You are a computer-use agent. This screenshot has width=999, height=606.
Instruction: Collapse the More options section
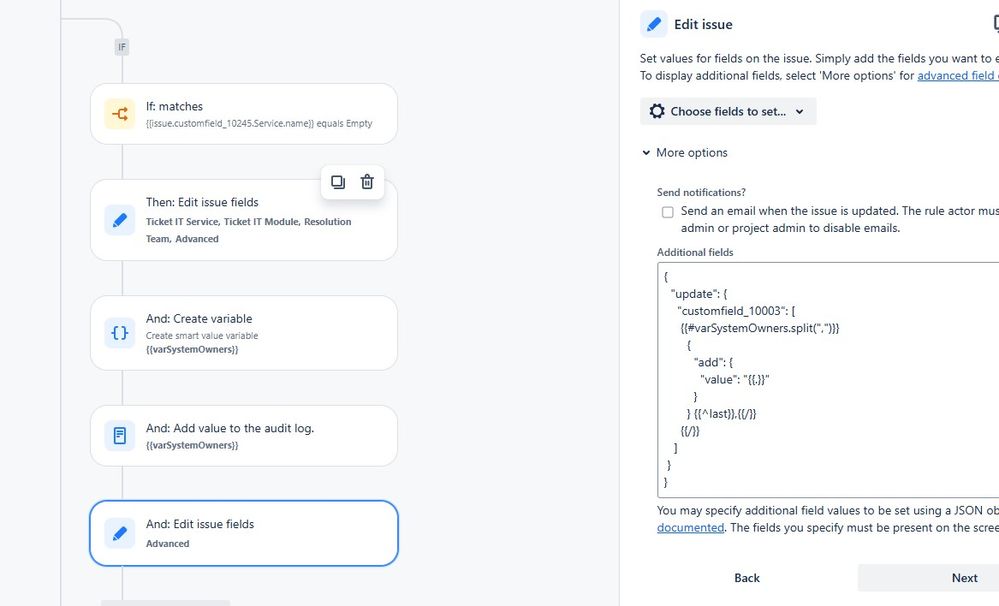coord(646,152)
